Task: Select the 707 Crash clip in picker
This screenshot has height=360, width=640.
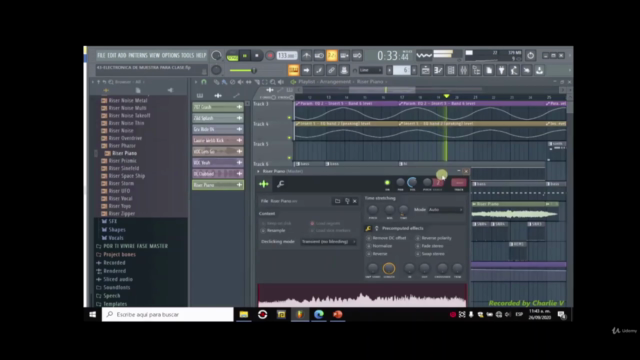Action: (x=218, y=107)
